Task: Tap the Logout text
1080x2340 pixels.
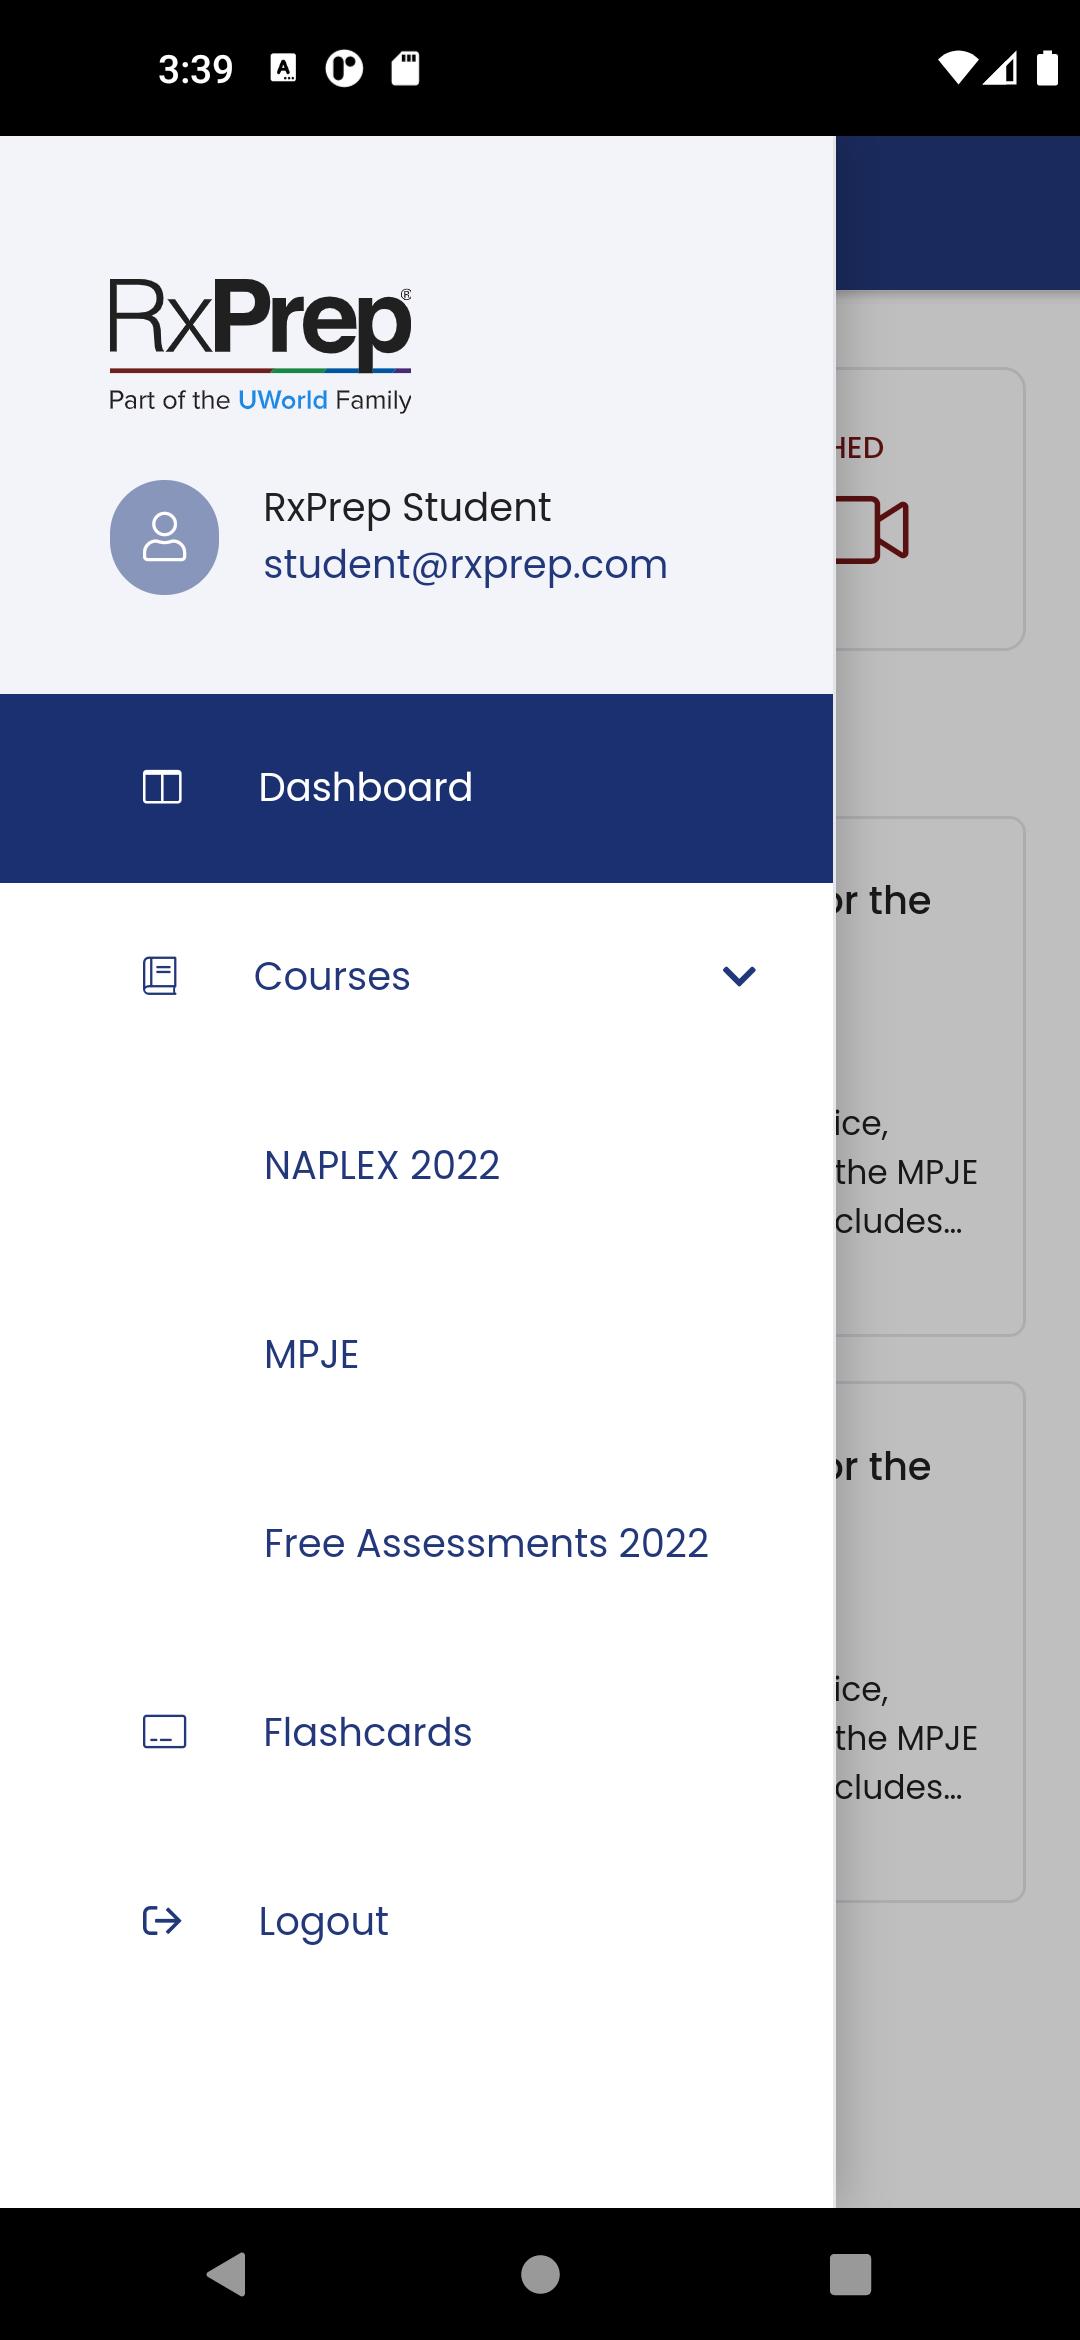Action: tap(323, 1922)
